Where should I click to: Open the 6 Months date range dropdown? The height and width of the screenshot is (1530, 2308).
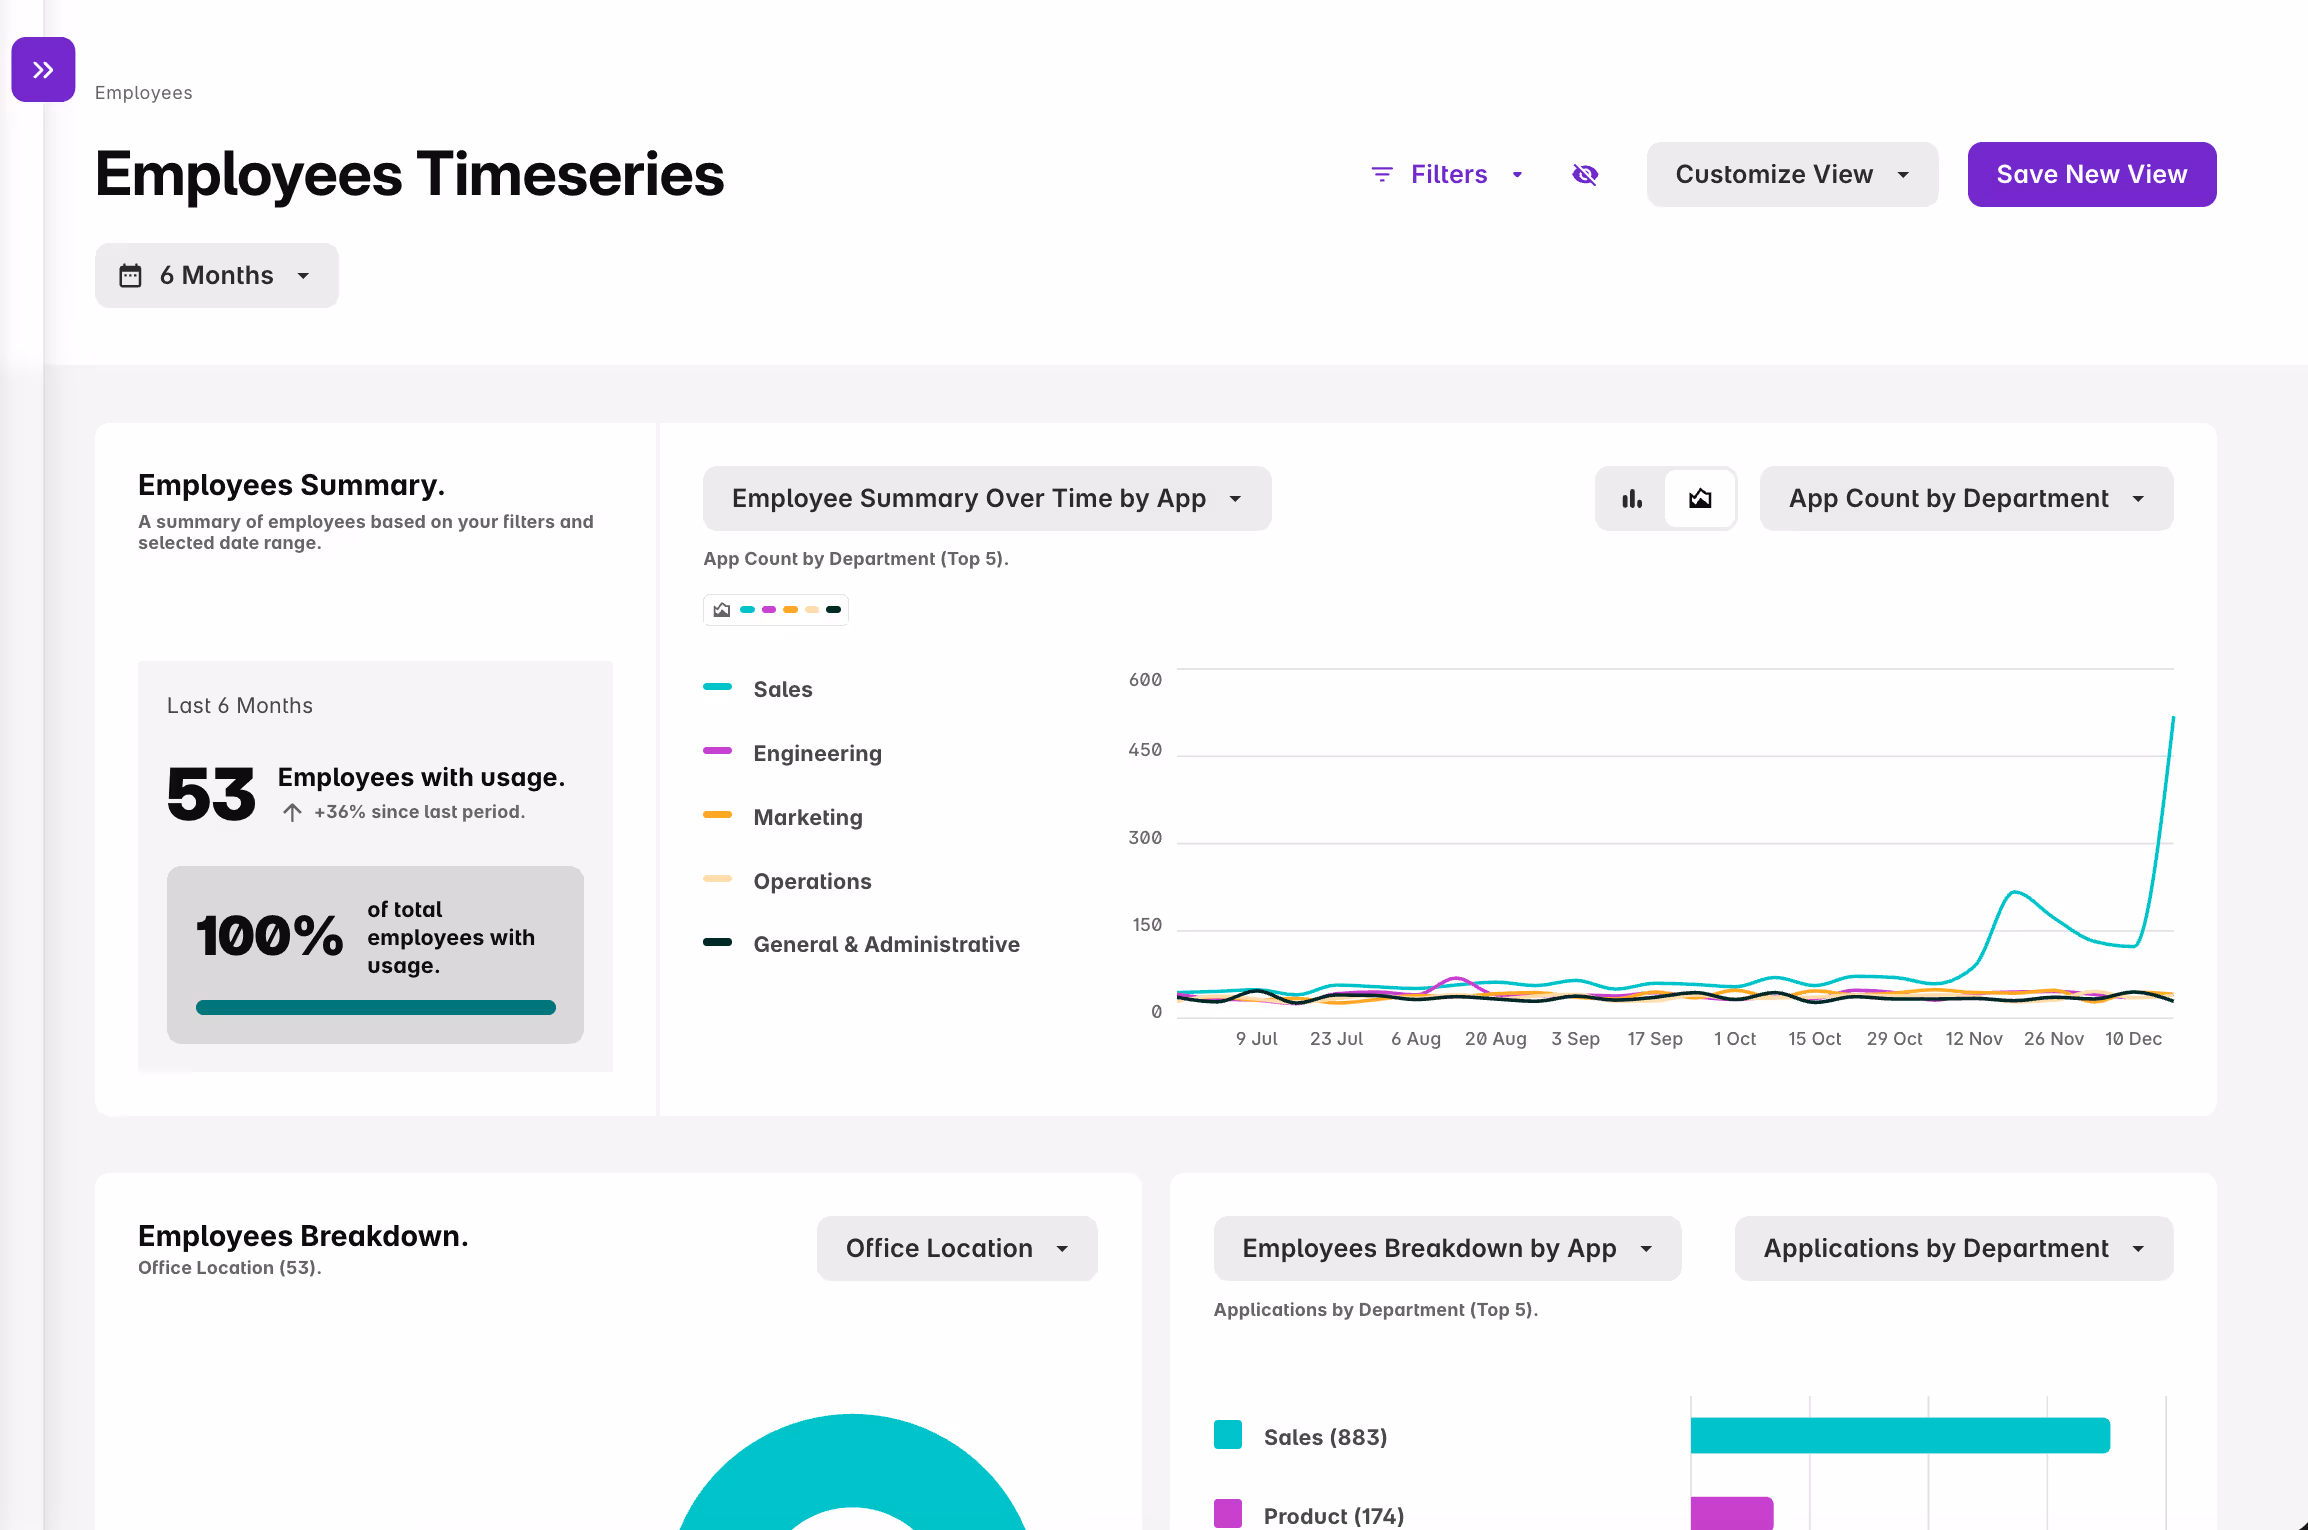(x=217, y=276)
